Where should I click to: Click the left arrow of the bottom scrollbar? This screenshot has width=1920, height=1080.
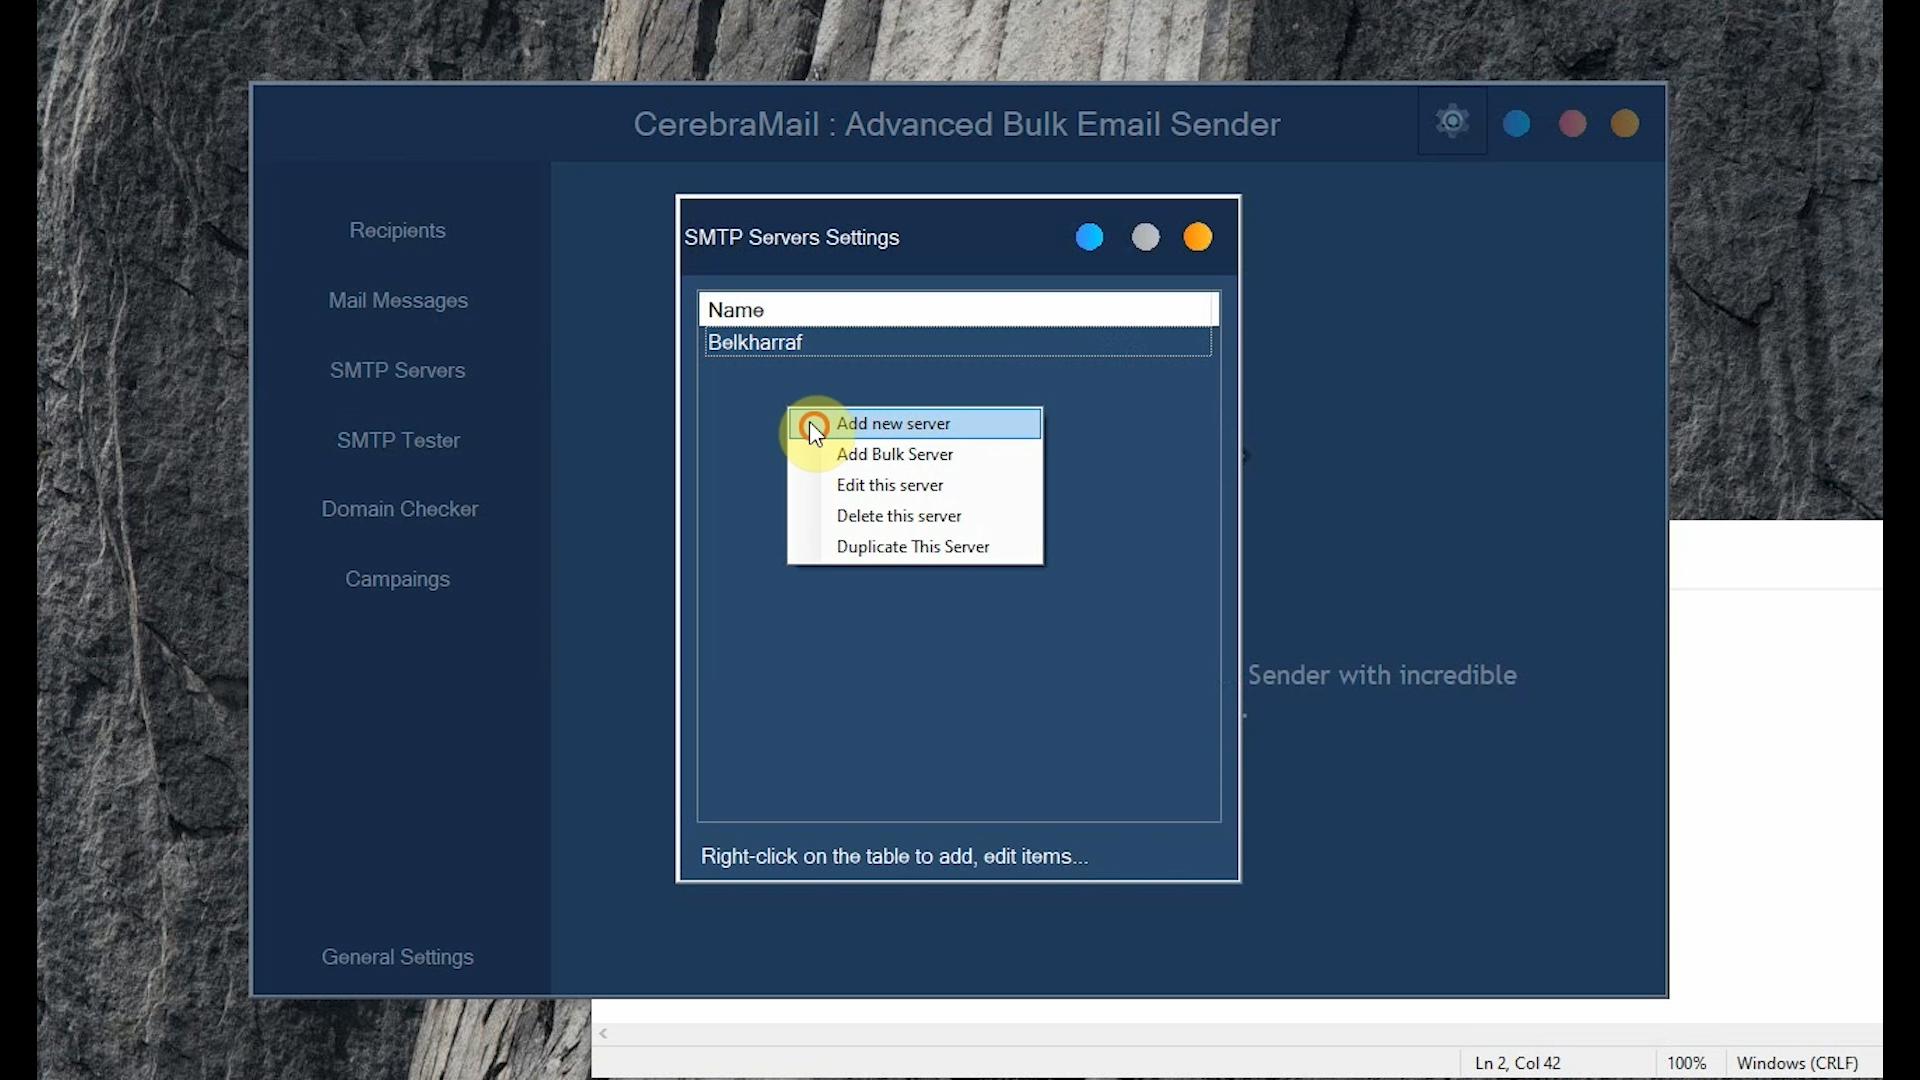604,1033
